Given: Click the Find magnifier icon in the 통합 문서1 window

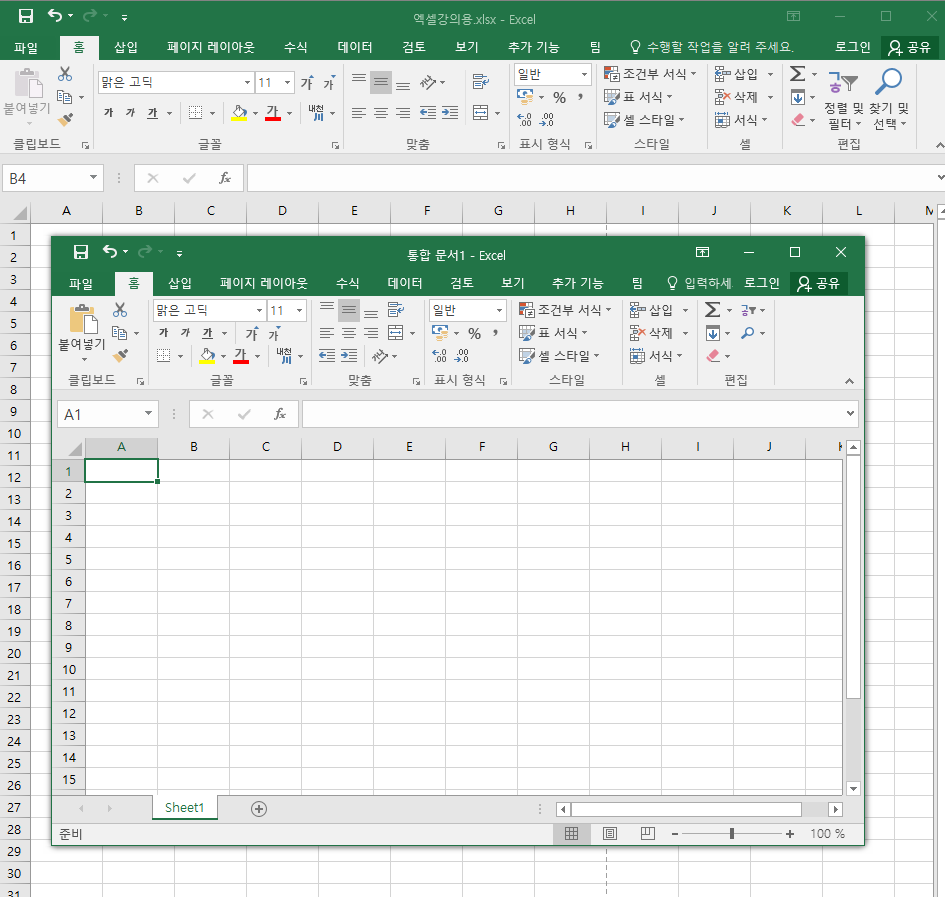Looking at the screenshot, I should point(747,333).
